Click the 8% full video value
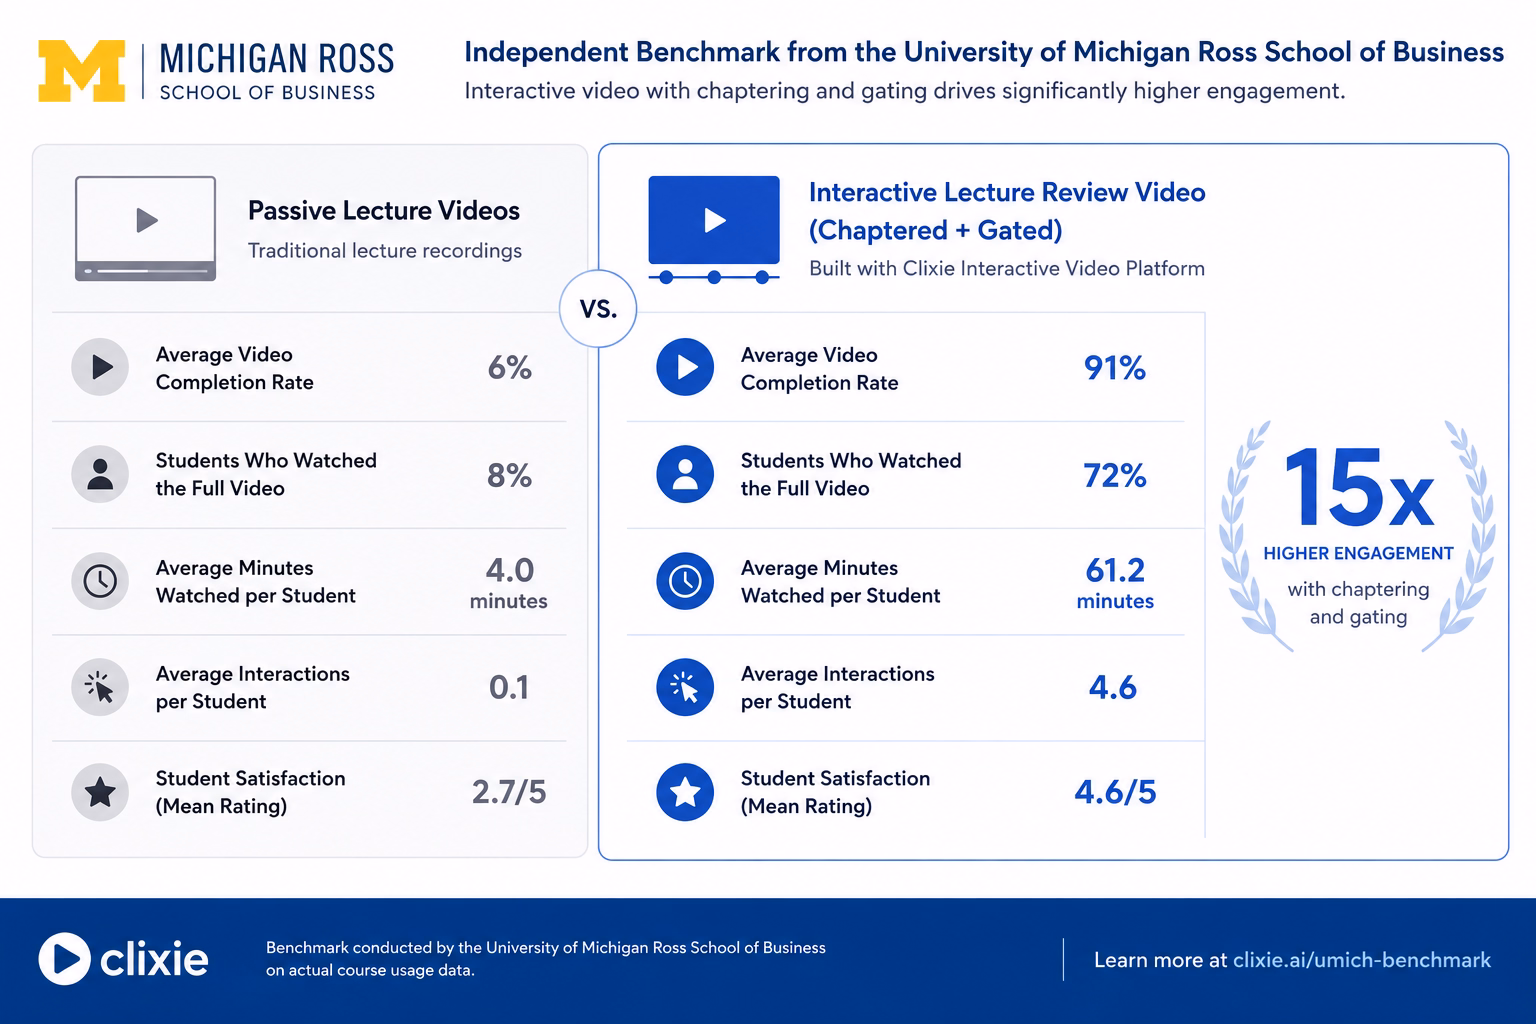Image resolution: width=1536 pixels, height=1024 pixels. point(509,475)
